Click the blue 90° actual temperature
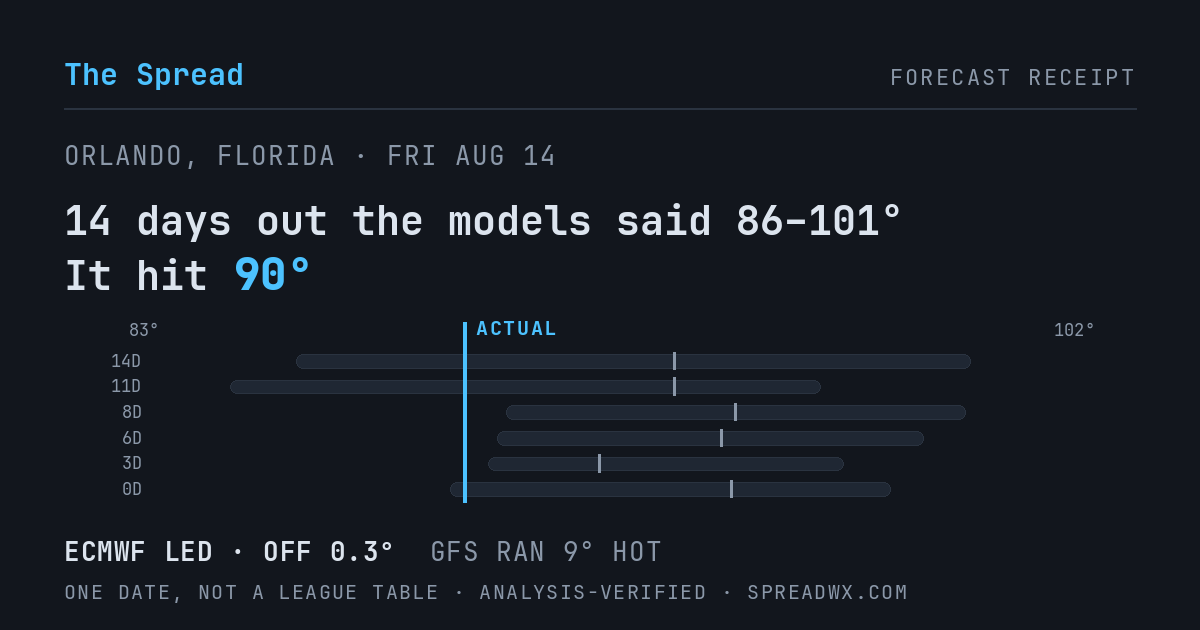Image resolution: width=1200 pixels, height=630 pixels. pos(272,275)
